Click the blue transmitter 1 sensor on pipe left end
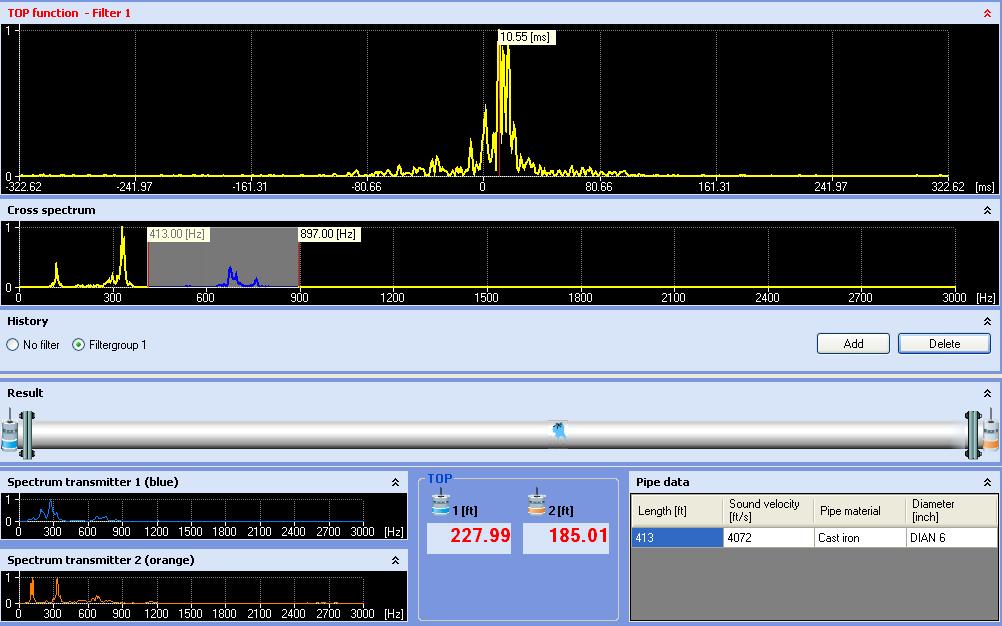This screenshot has height=626, width=1002. click(11, 434)
